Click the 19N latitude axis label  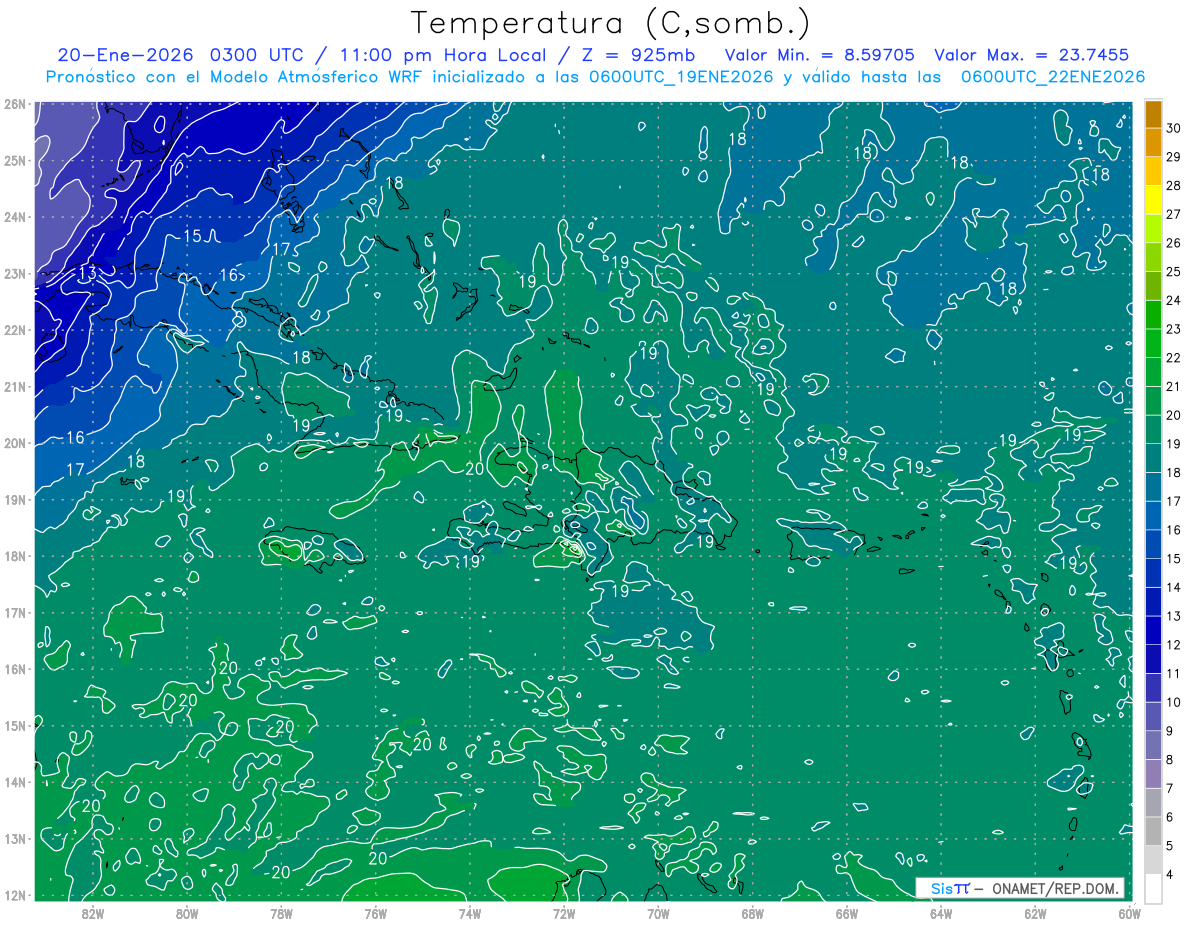[14, 499]
